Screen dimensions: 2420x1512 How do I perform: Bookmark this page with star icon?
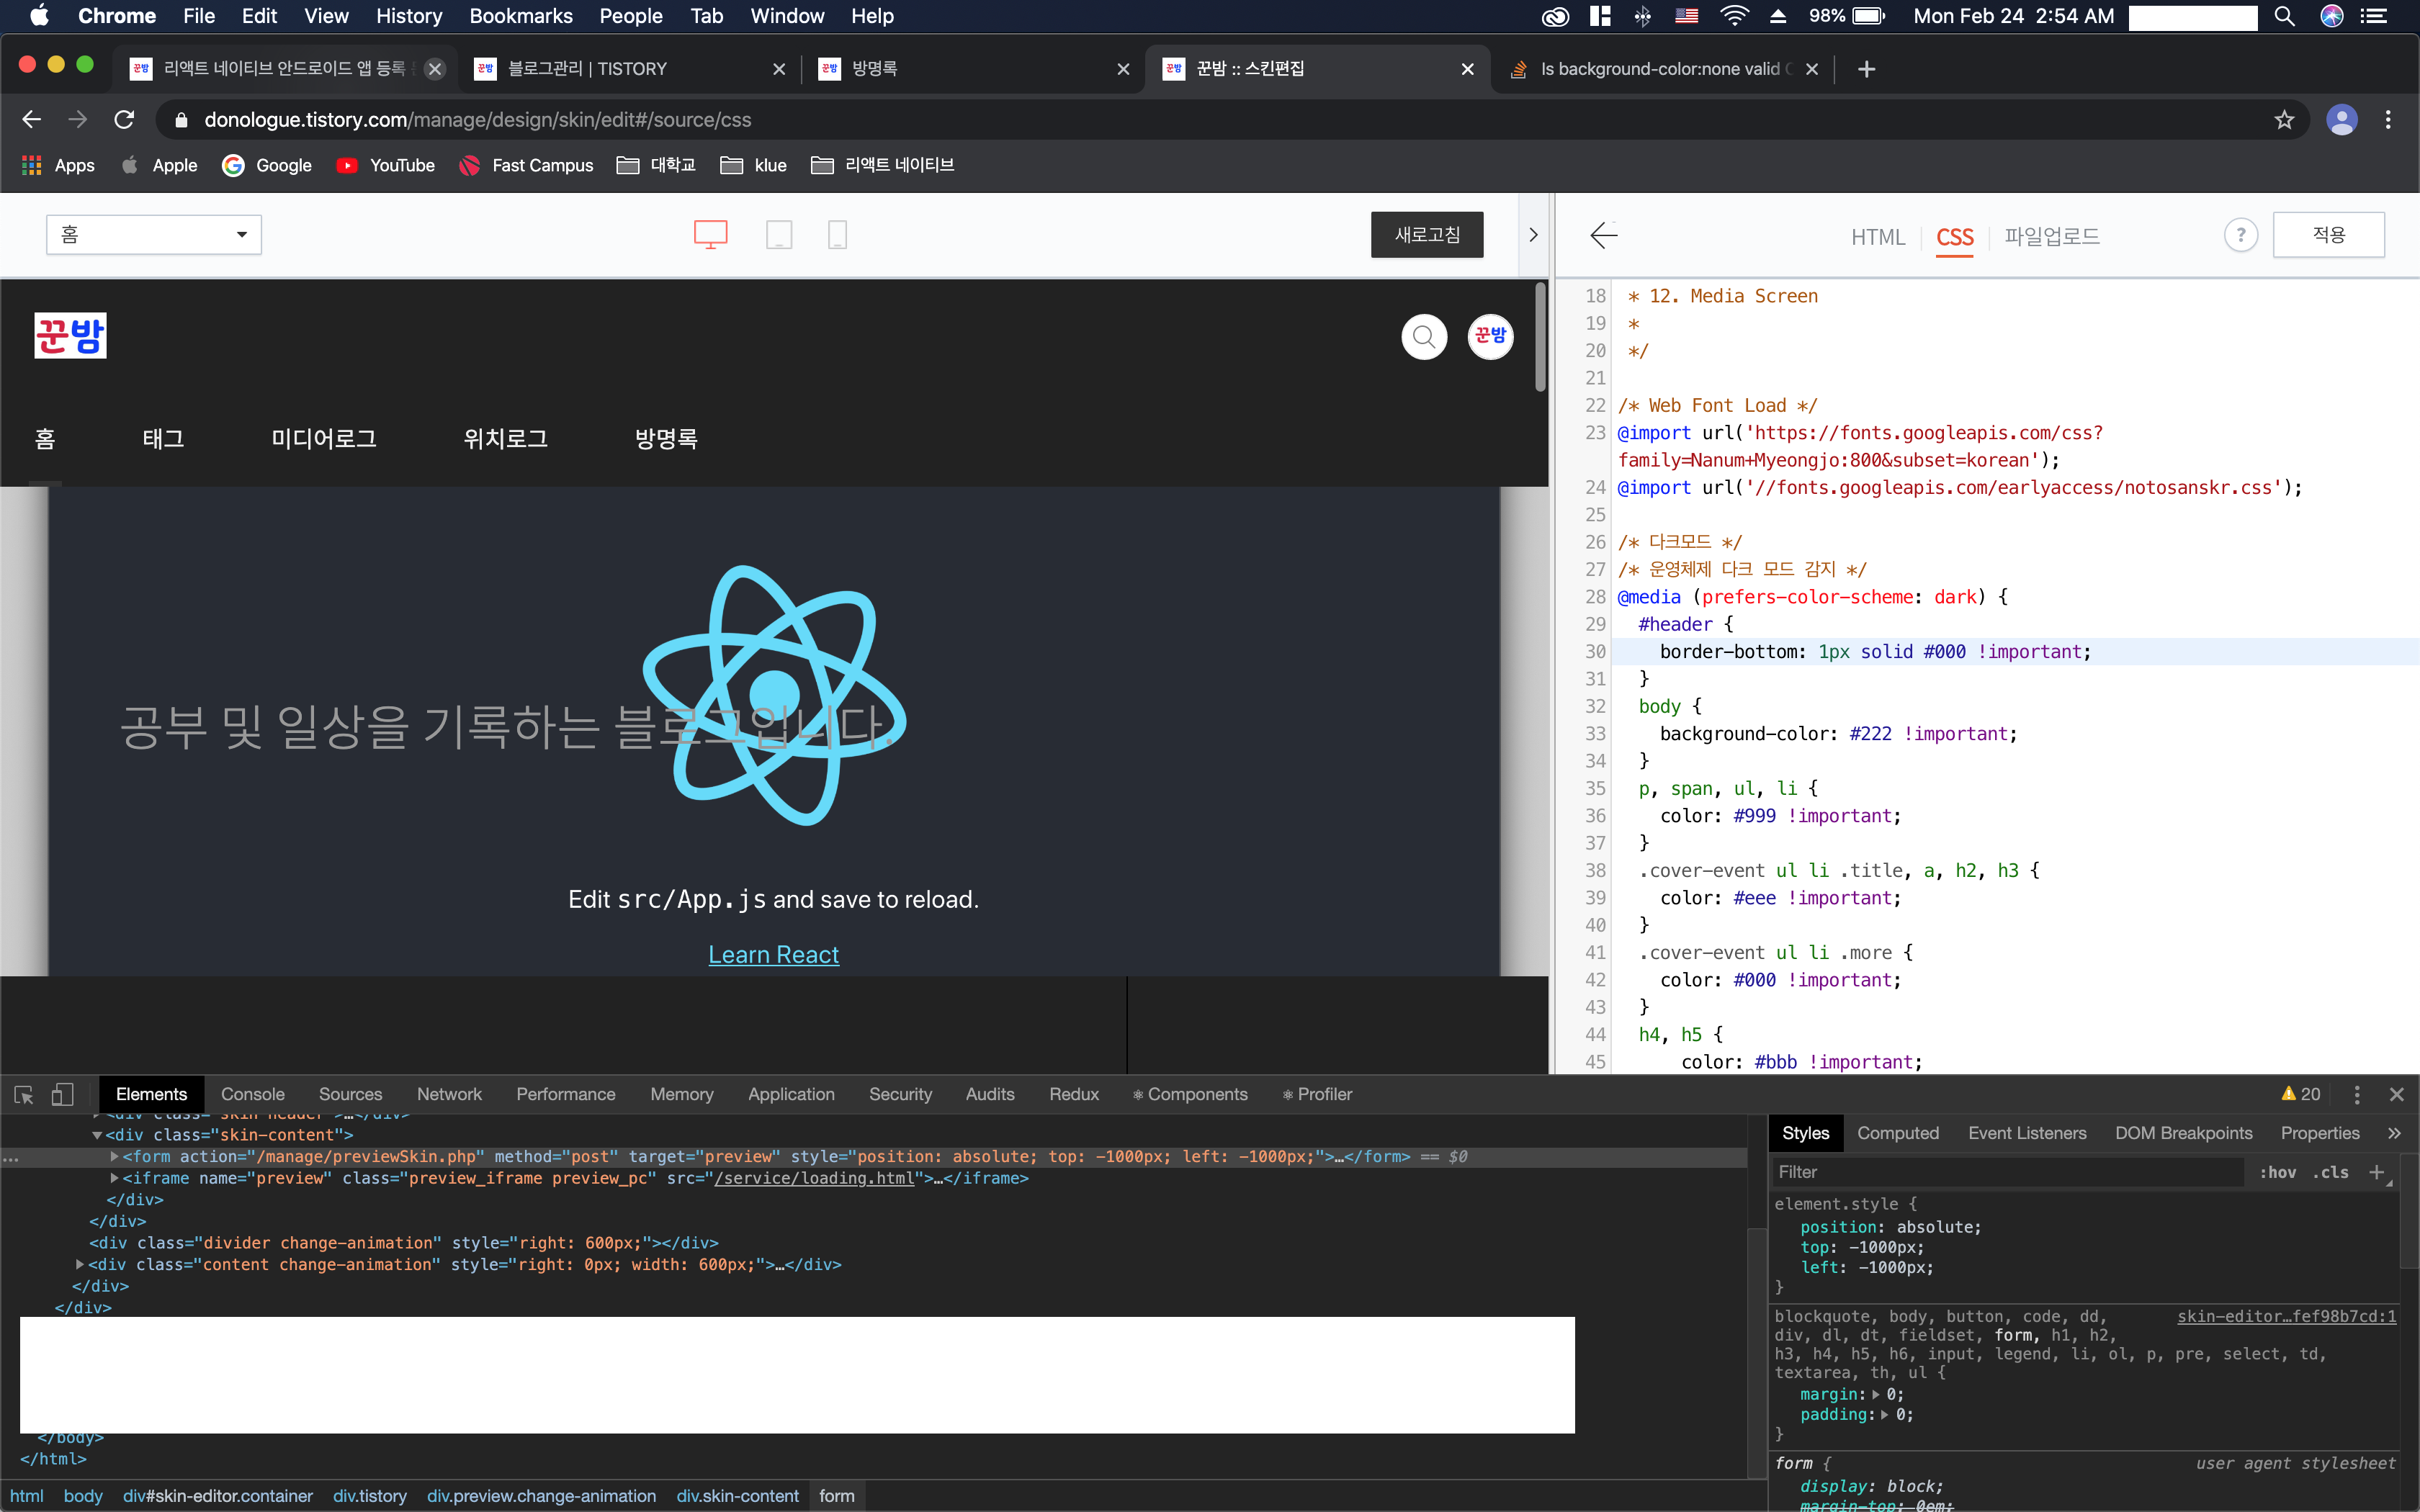click(2284, 120)
